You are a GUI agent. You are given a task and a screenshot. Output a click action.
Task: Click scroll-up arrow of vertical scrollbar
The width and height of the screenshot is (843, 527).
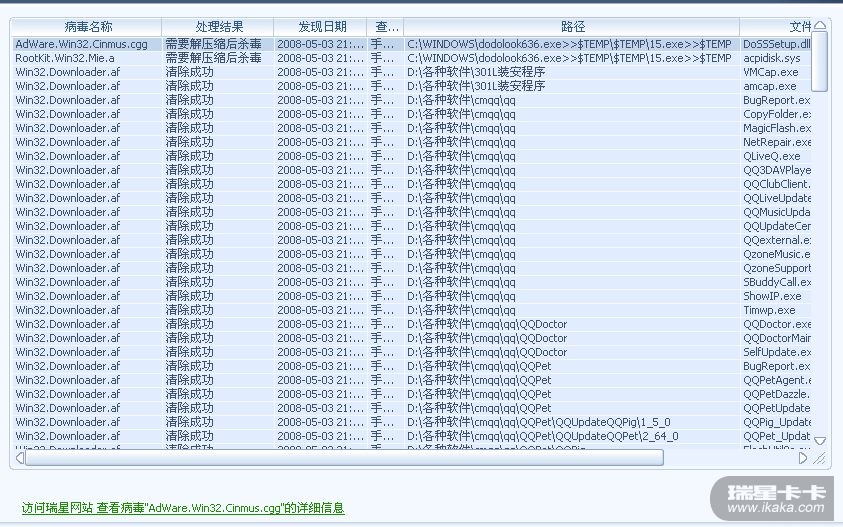click(820, 25)
